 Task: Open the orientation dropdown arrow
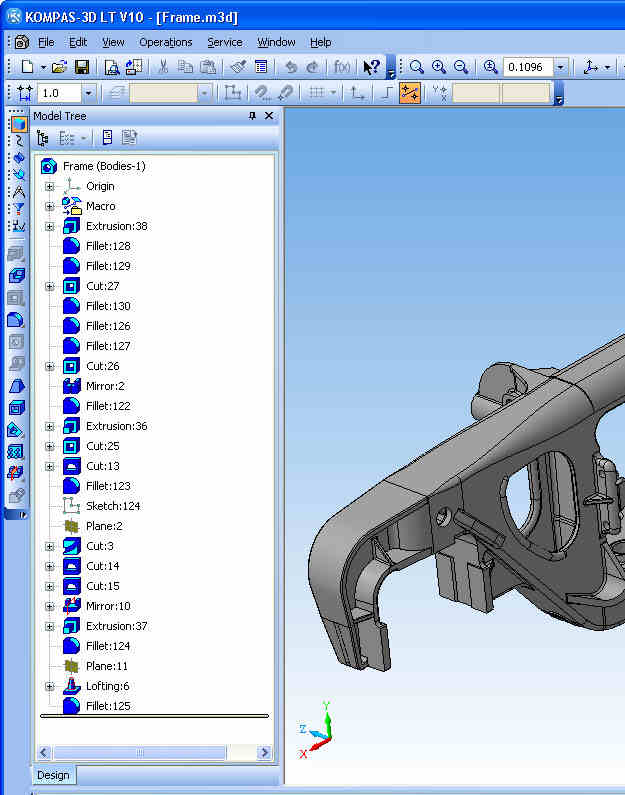(607, 67)
